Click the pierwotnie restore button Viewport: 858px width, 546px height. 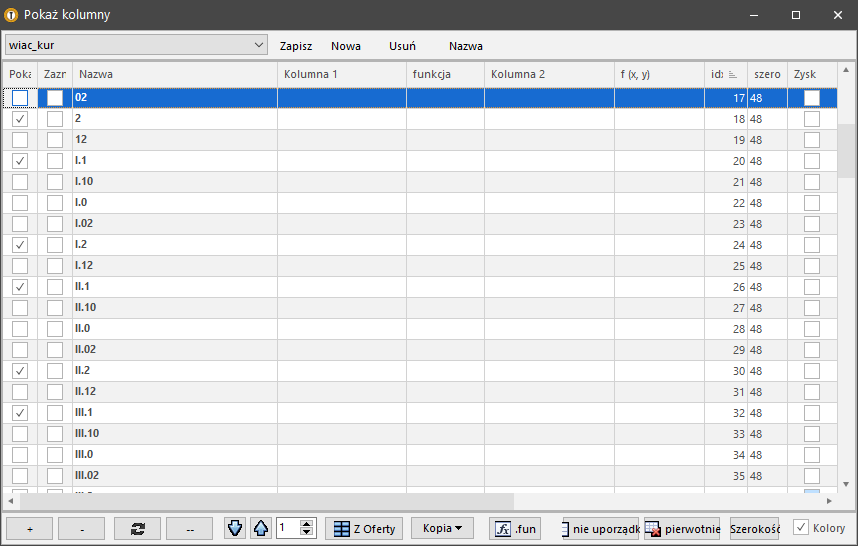click(x=682, y=529)
